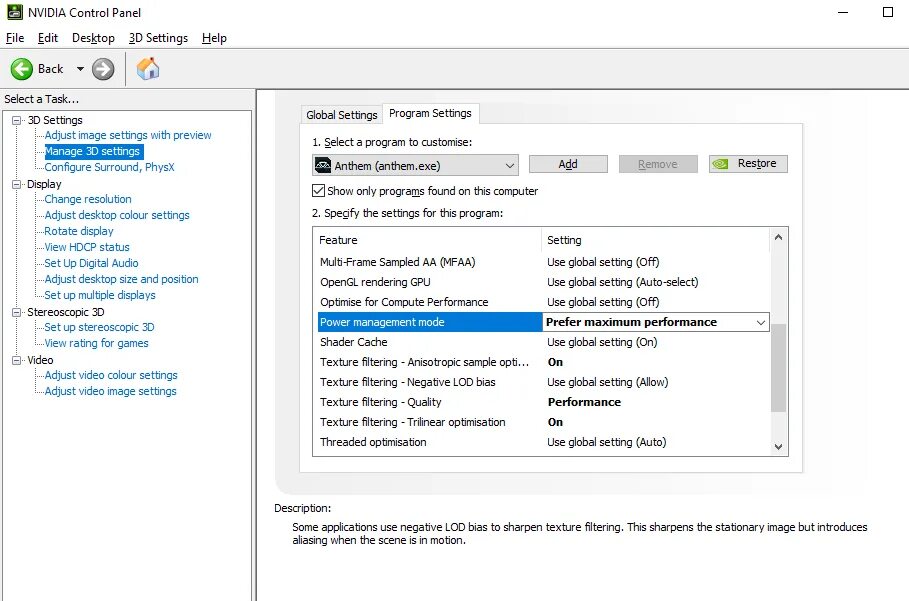
Task: Toggle Show only programs found checkbox
Action: (318, 191)
